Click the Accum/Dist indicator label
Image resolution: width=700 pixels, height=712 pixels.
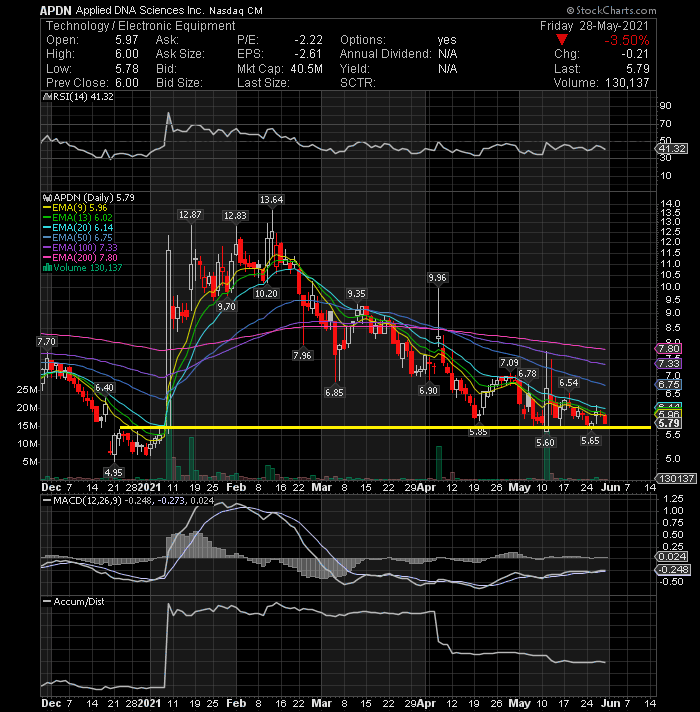click(79, 601)
